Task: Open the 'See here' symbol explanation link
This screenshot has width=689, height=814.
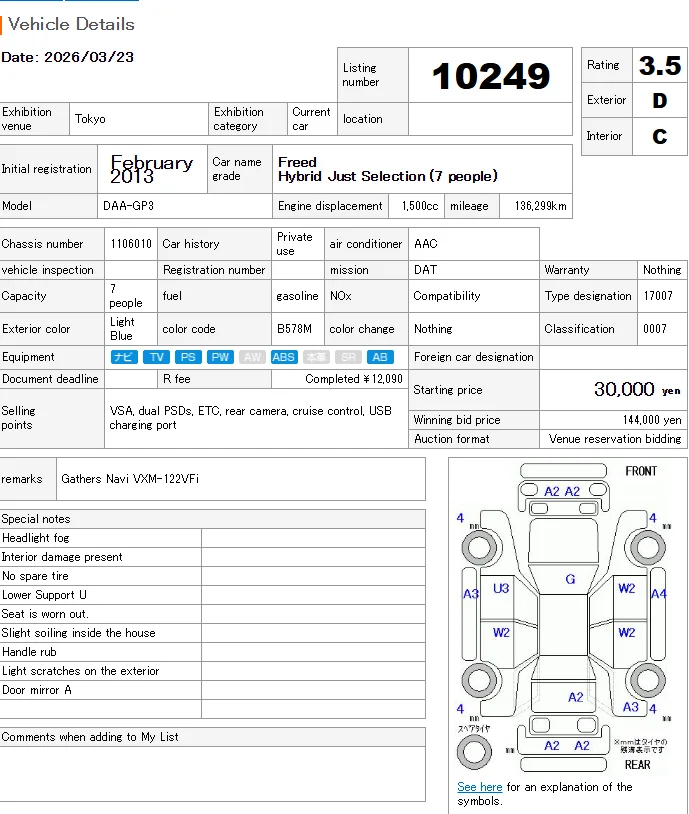Action: tap(479, 787)
